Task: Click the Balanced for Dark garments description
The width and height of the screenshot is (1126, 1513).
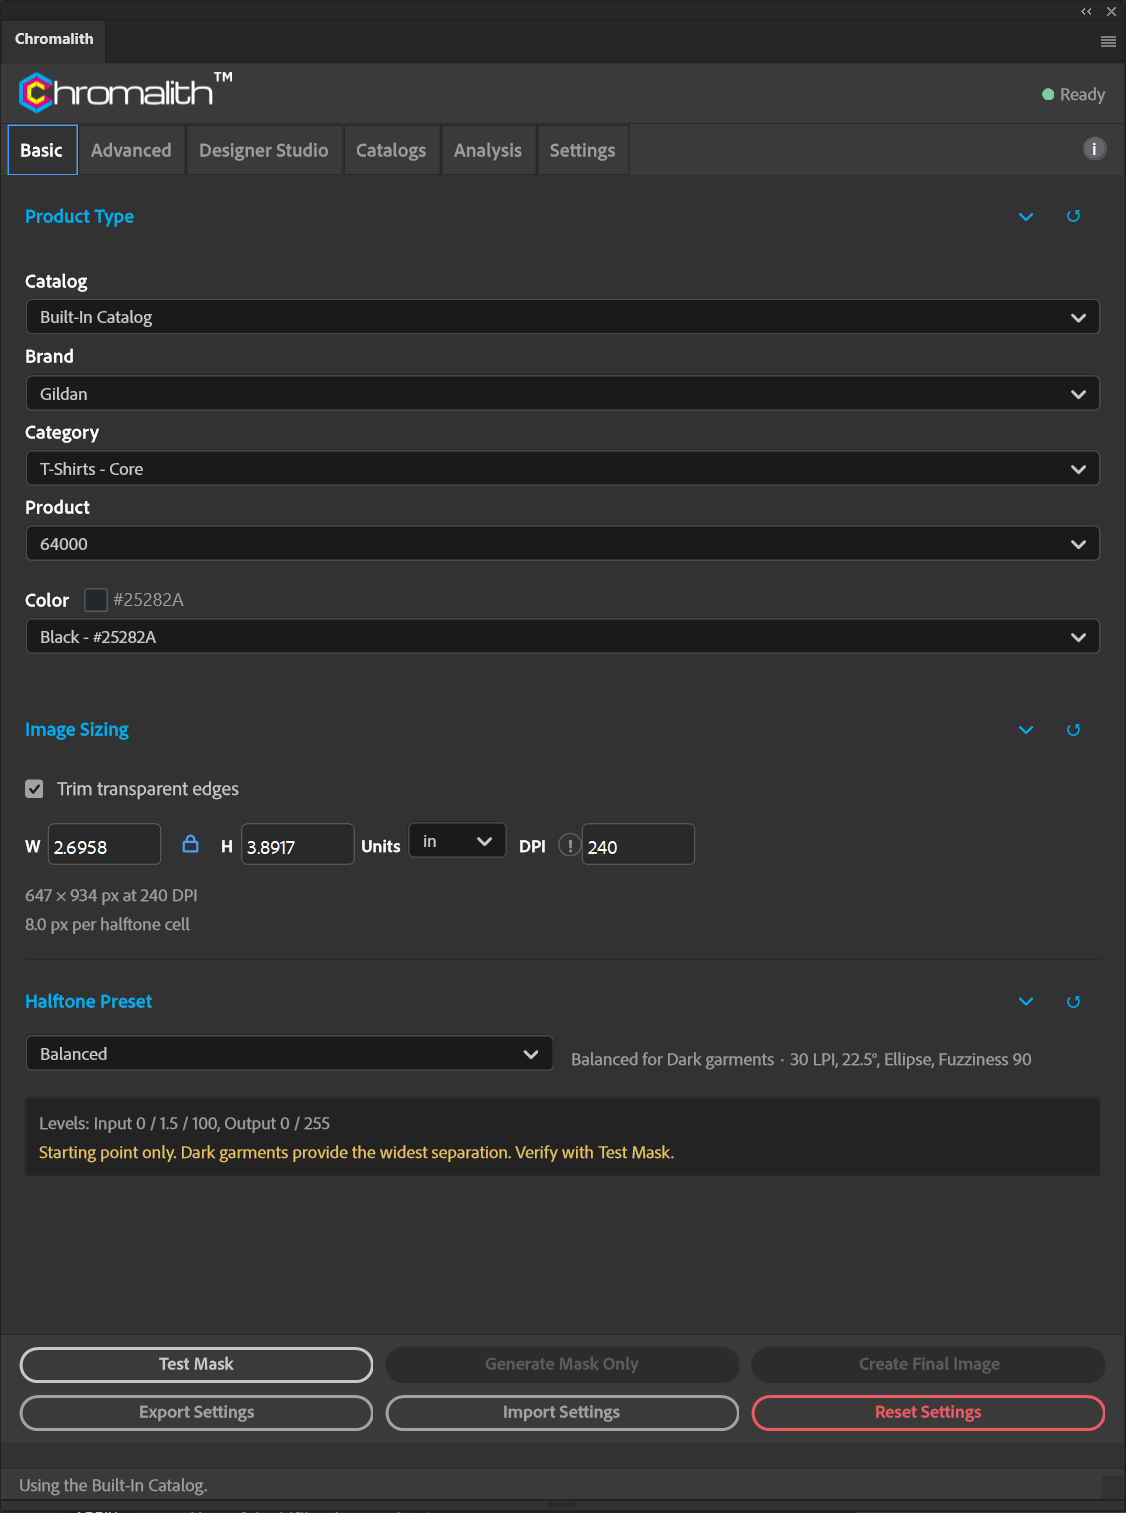Action: [801, 1059]
